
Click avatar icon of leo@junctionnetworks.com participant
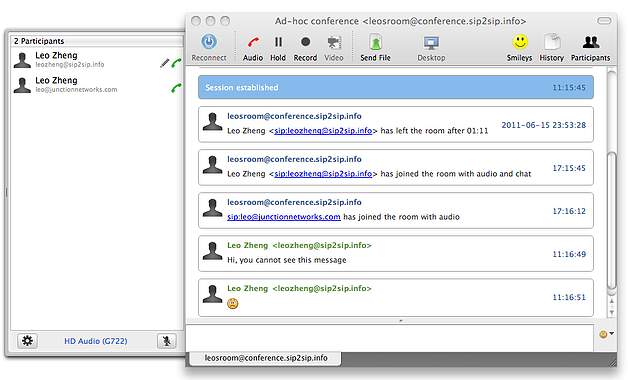[x=22, y=85]
